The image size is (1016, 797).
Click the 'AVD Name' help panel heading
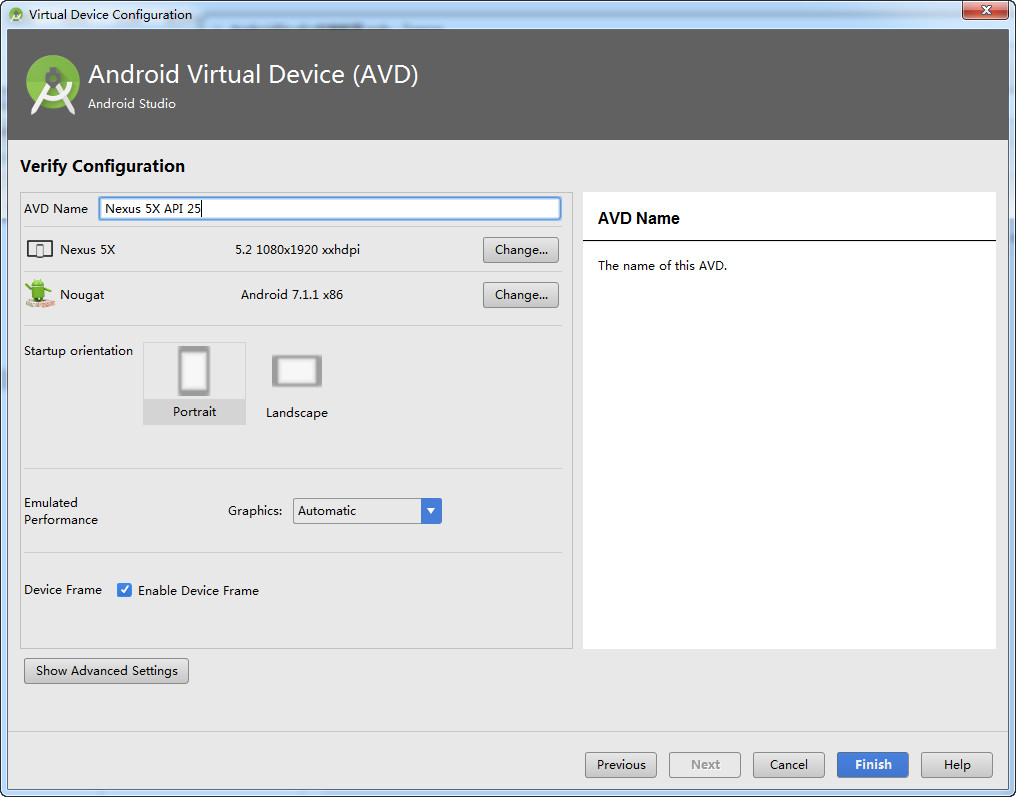pos(638,218)
